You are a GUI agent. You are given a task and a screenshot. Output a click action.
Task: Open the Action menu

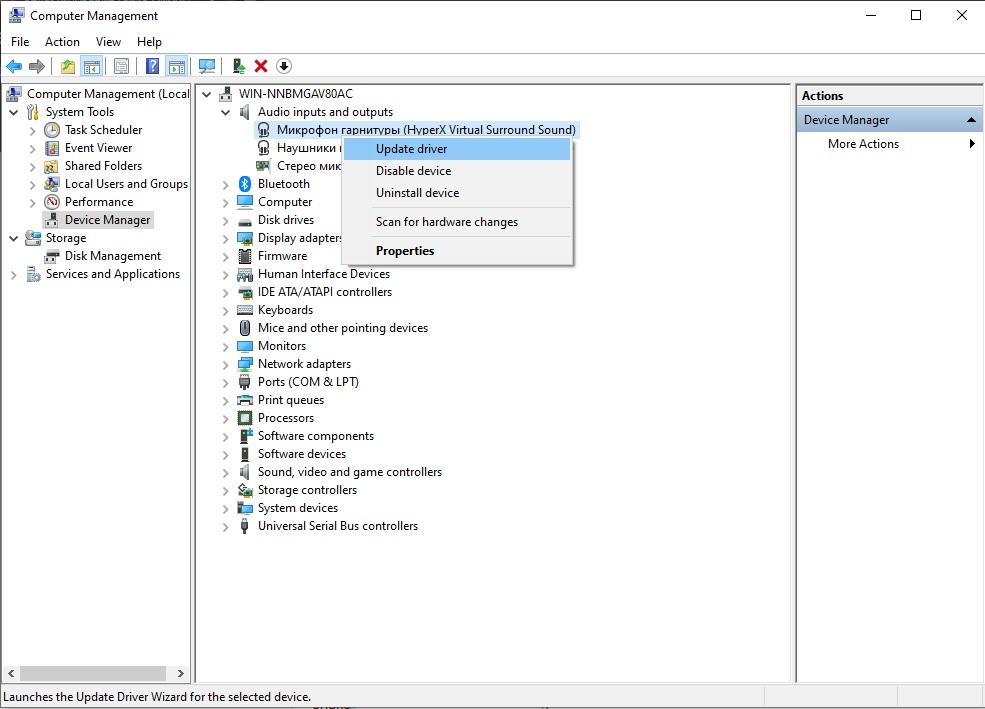[x=62, y=42]
